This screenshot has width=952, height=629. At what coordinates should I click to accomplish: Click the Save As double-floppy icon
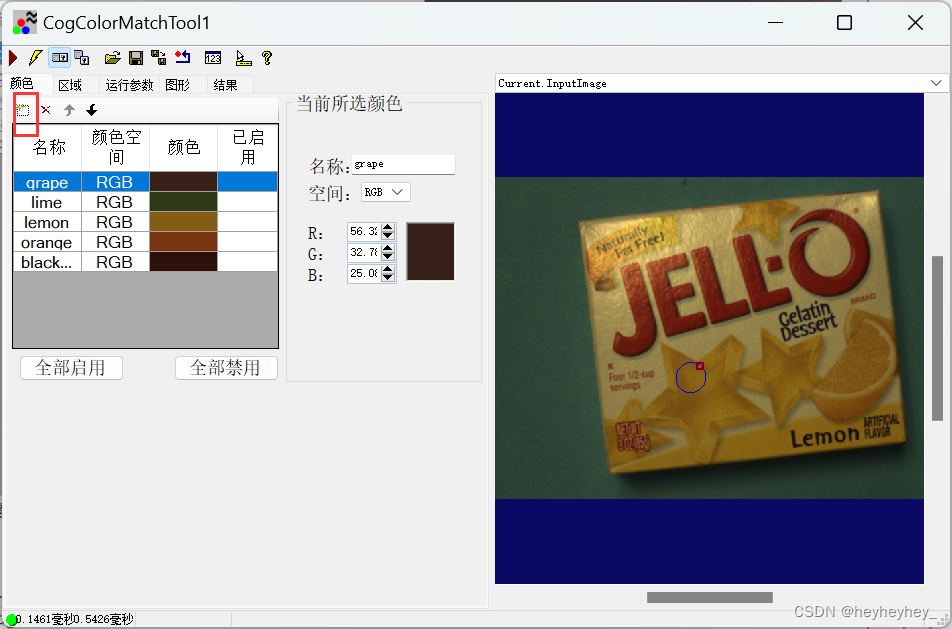(158, 58)
